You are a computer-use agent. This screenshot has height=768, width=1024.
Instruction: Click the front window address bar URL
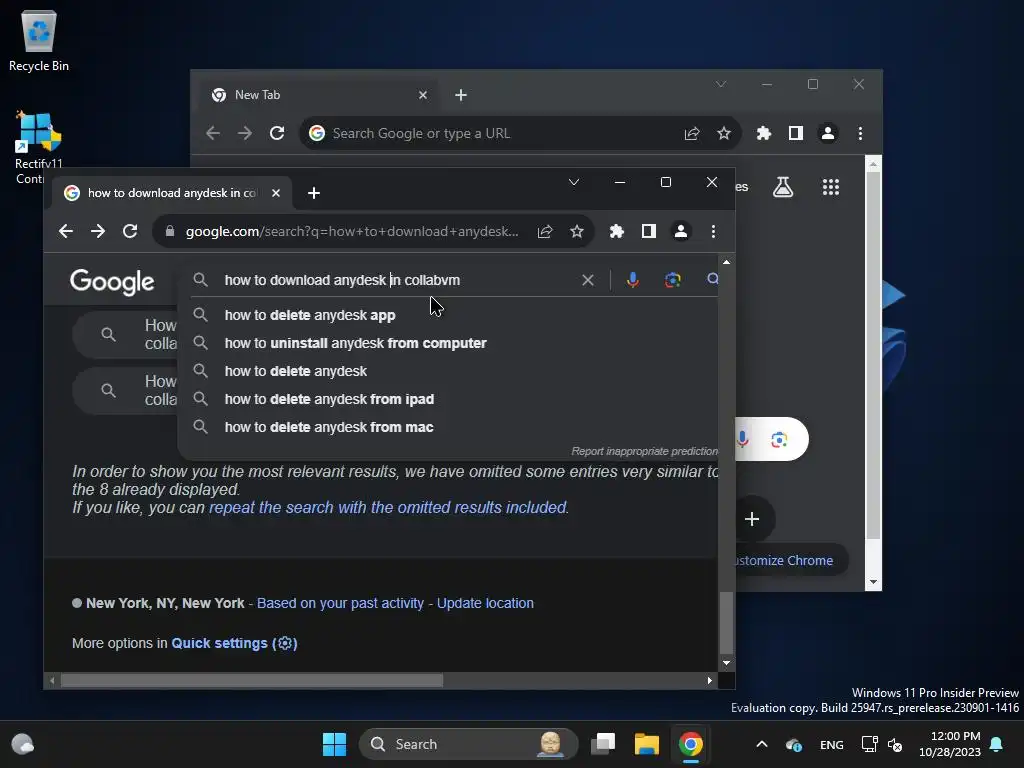(352, 231)
